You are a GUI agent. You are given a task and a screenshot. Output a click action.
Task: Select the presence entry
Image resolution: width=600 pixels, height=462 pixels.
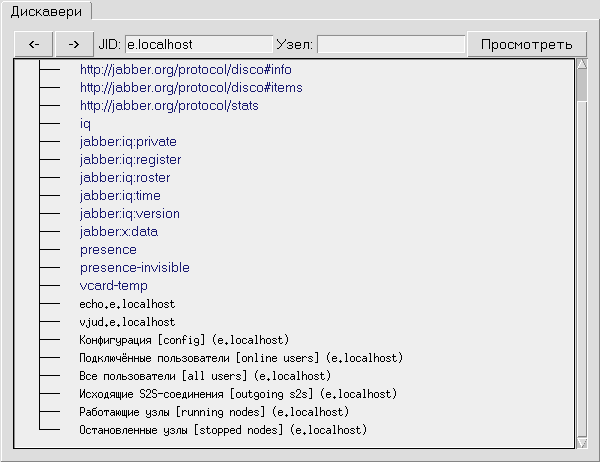108,250
